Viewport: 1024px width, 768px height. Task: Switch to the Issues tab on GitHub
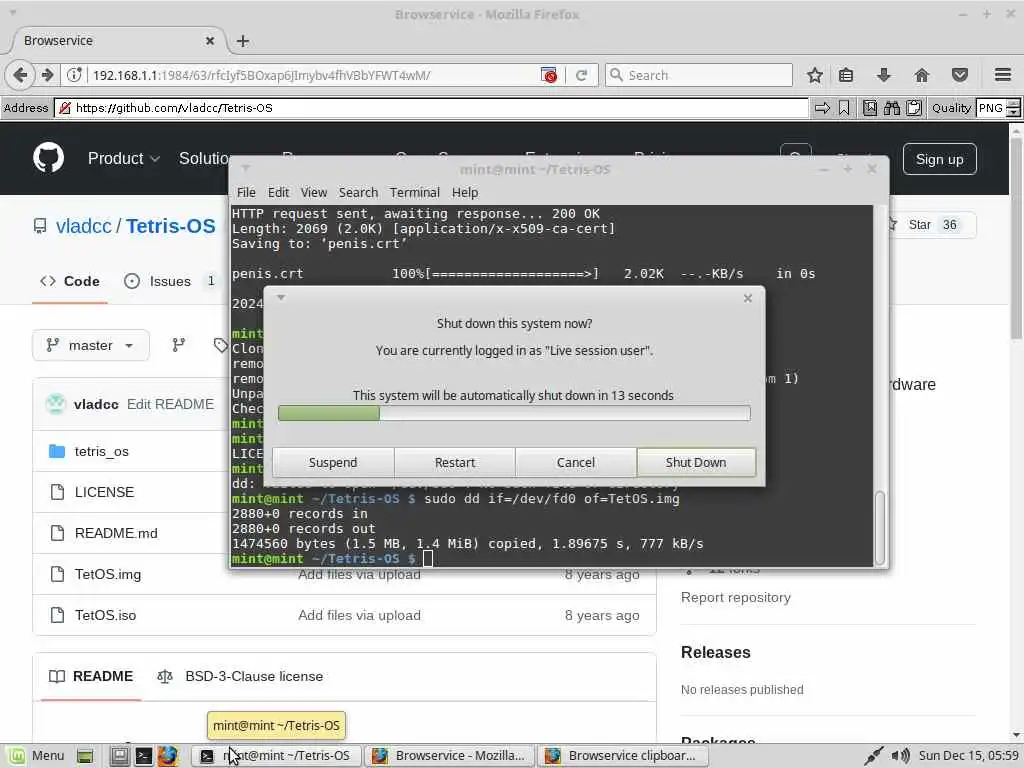click(x=170, y=281)
